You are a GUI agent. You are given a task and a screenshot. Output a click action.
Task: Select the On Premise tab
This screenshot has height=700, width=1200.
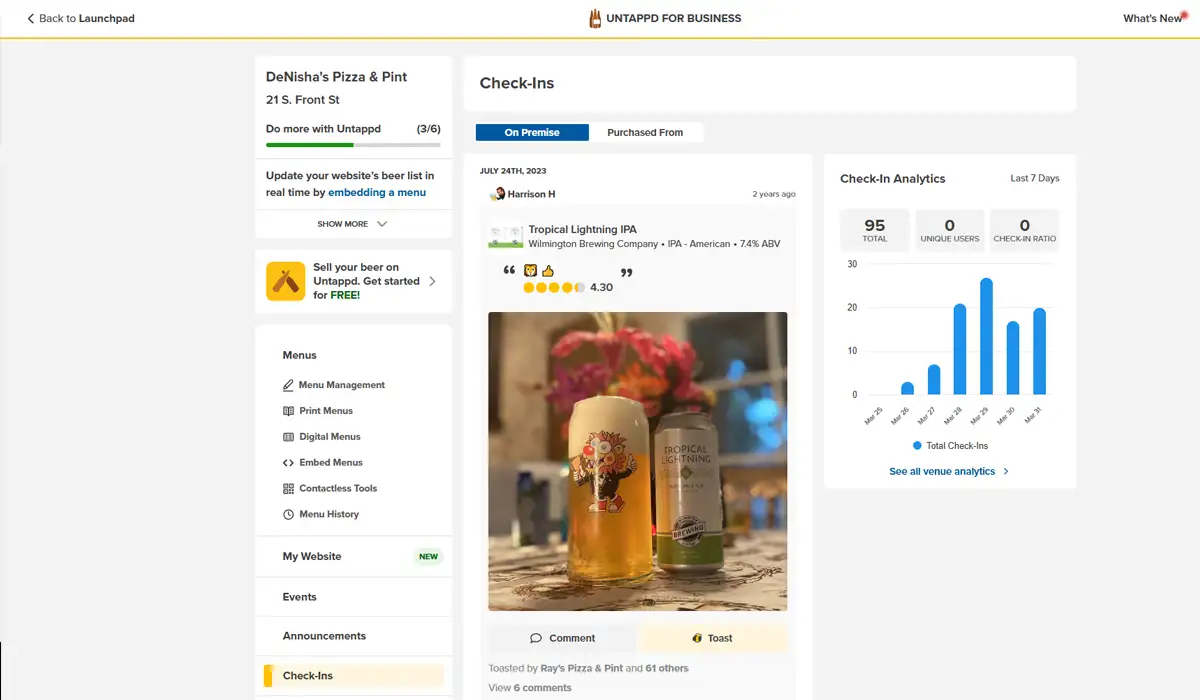[x=532, y=131]
